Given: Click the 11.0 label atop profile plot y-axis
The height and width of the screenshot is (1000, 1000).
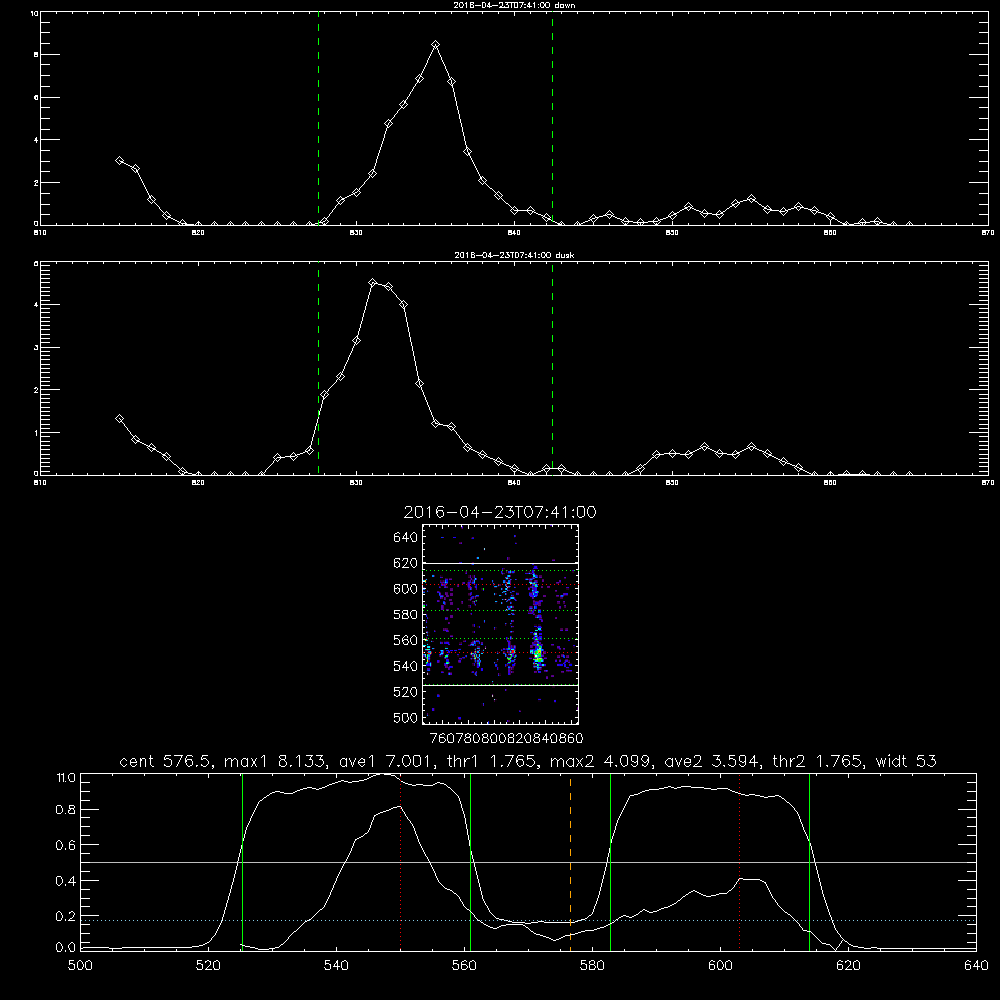Looking at the screenshot, I should (x=66, y=779).
